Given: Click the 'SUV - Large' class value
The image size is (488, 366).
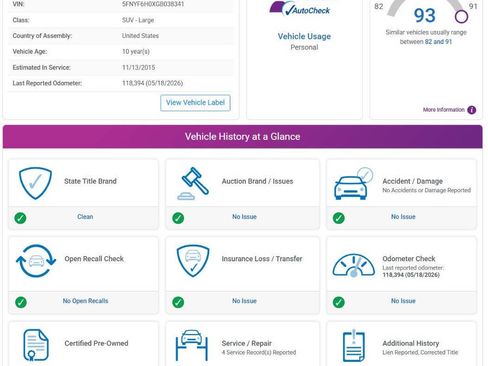Looking at the screenshot, I should (x=138, y=20).
